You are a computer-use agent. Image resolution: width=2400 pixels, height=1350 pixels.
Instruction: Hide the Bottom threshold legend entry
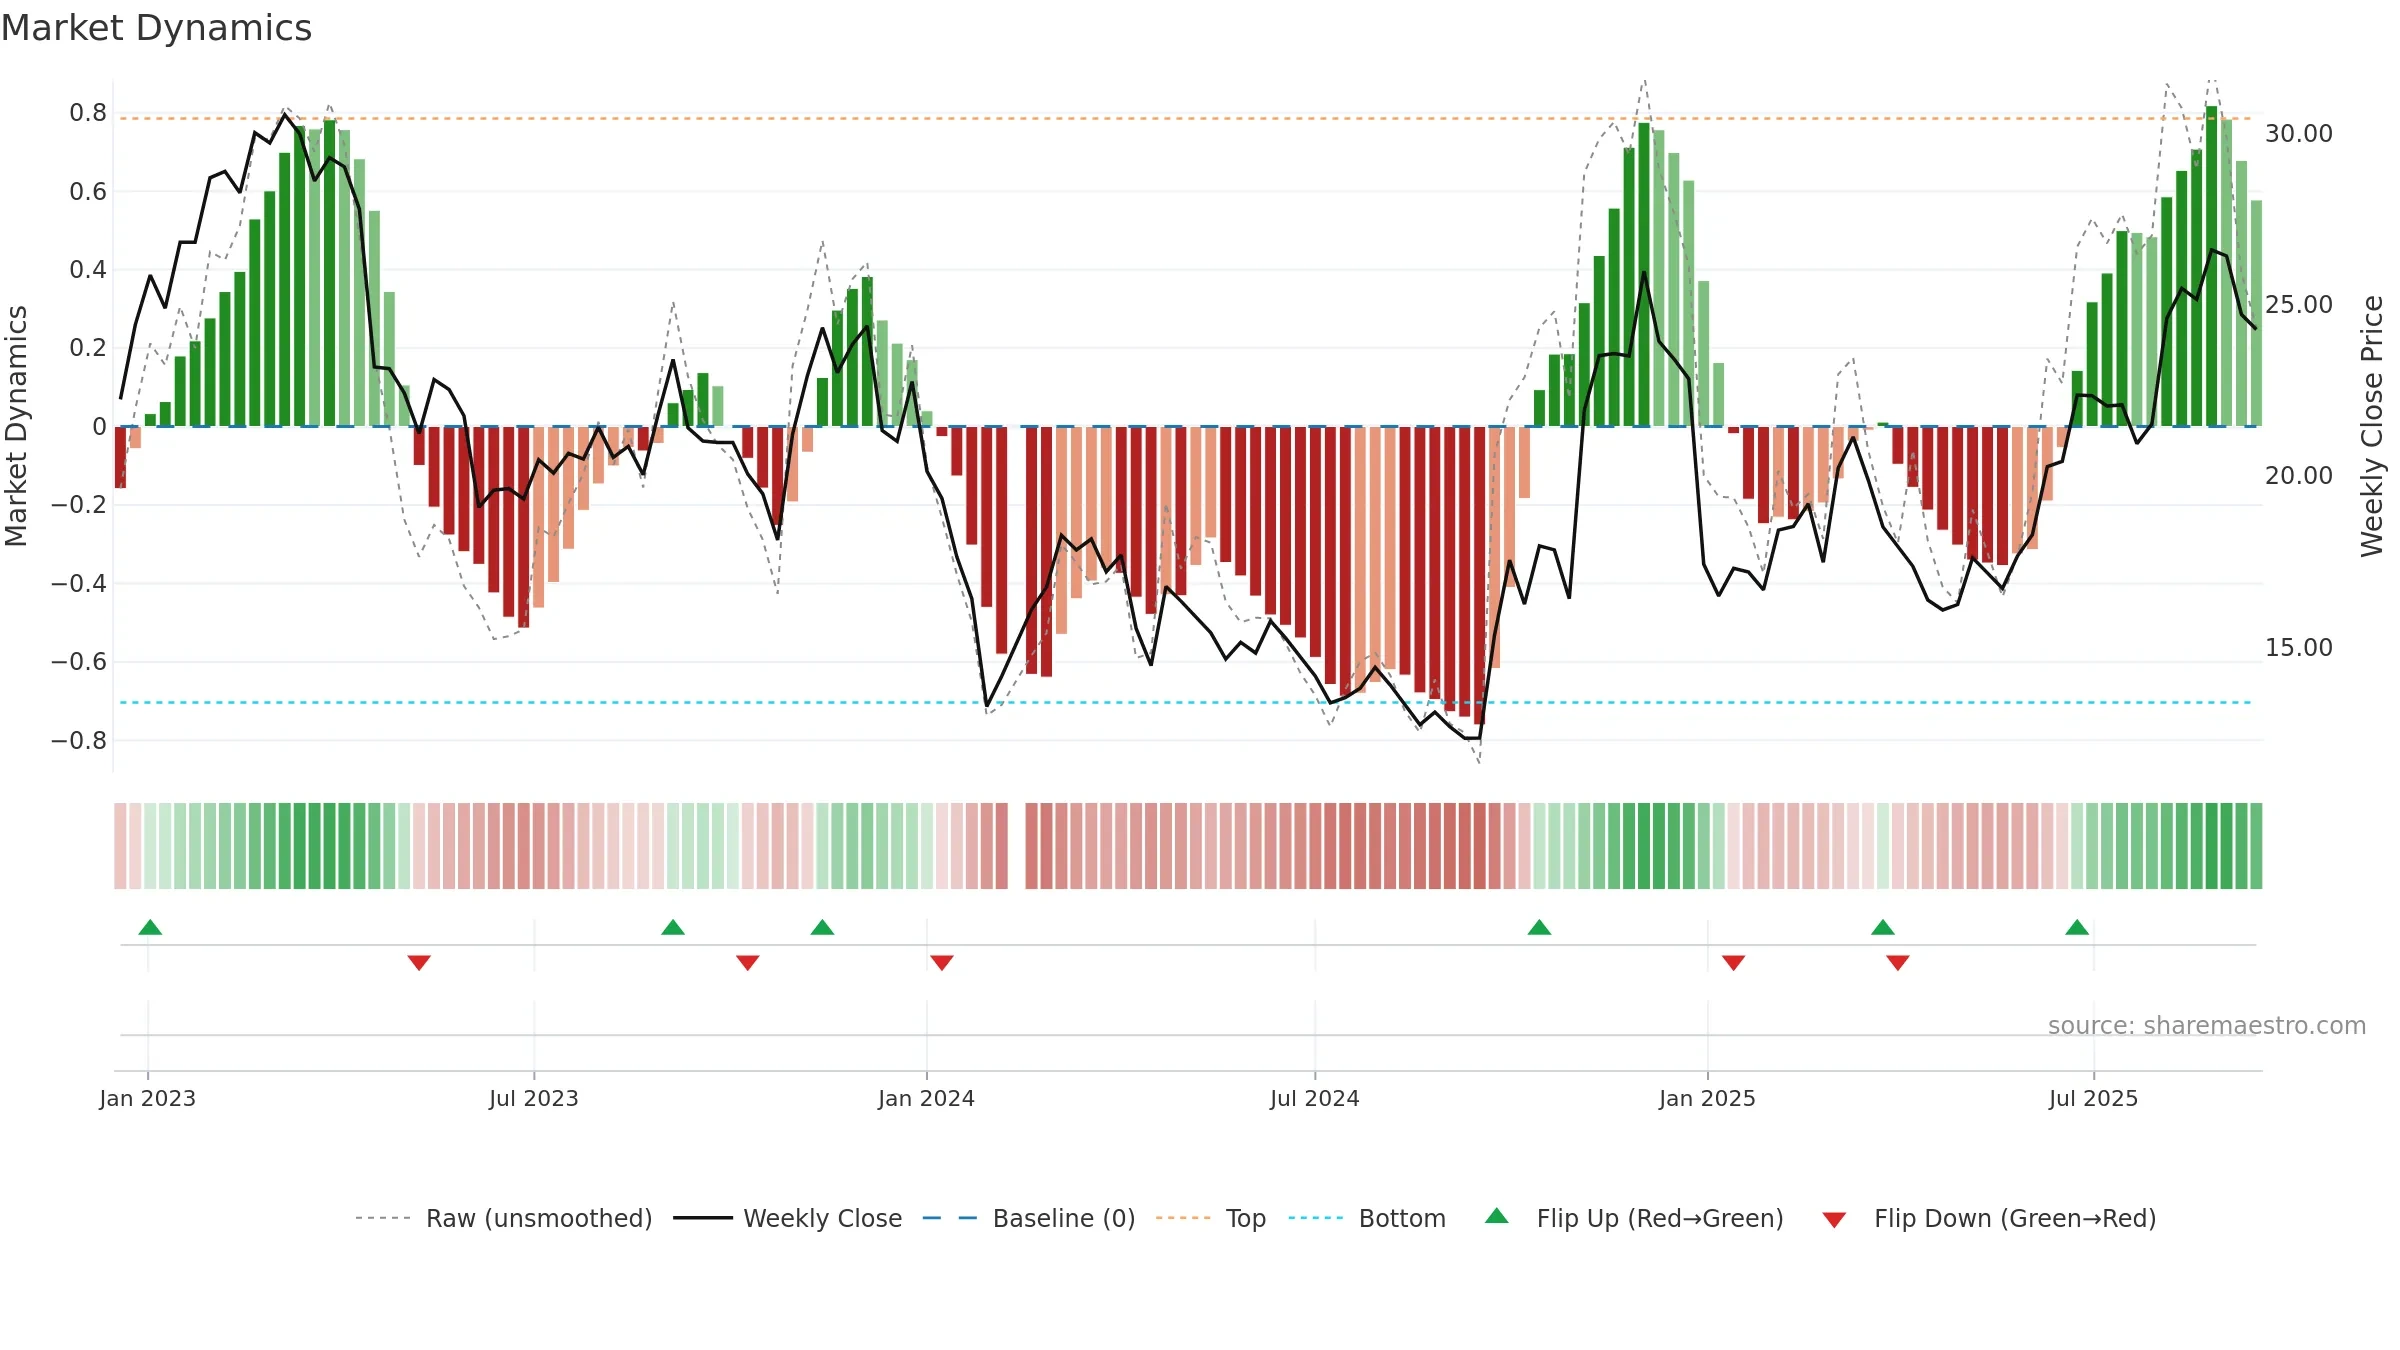point(1367,1219)
